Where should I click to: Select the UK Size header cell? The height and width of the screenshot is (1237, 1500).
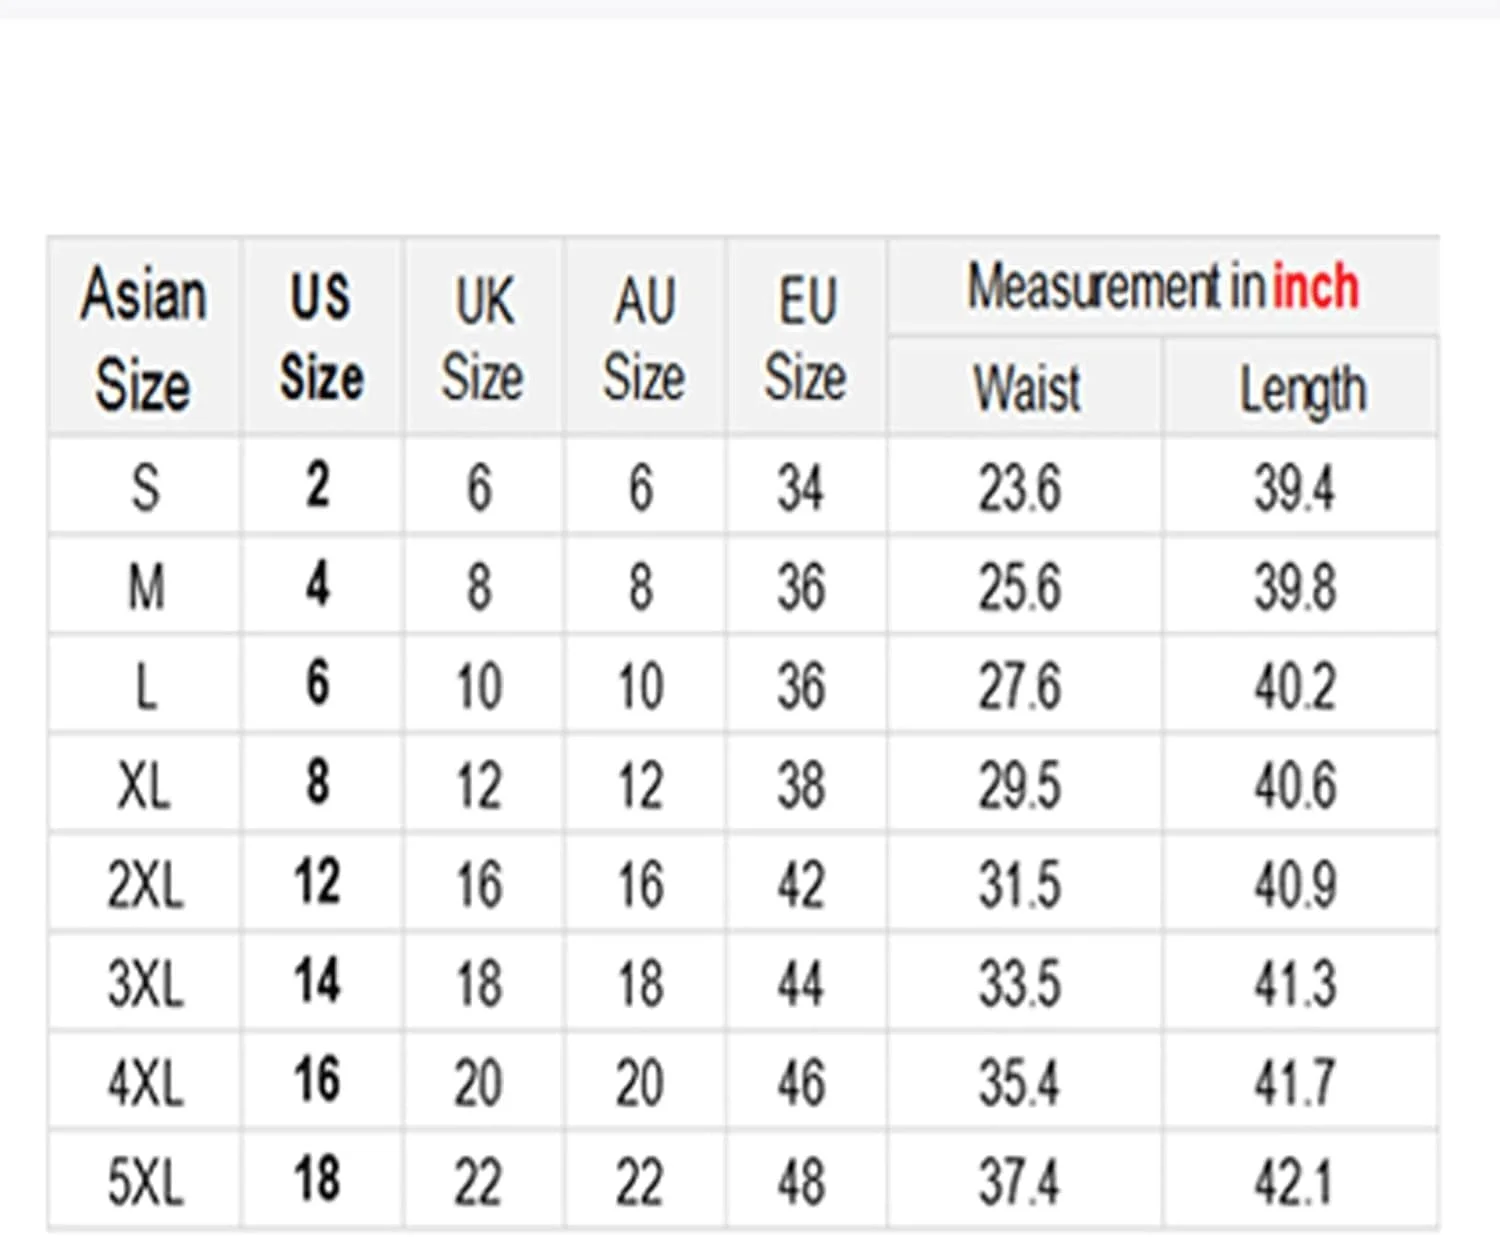483,338
